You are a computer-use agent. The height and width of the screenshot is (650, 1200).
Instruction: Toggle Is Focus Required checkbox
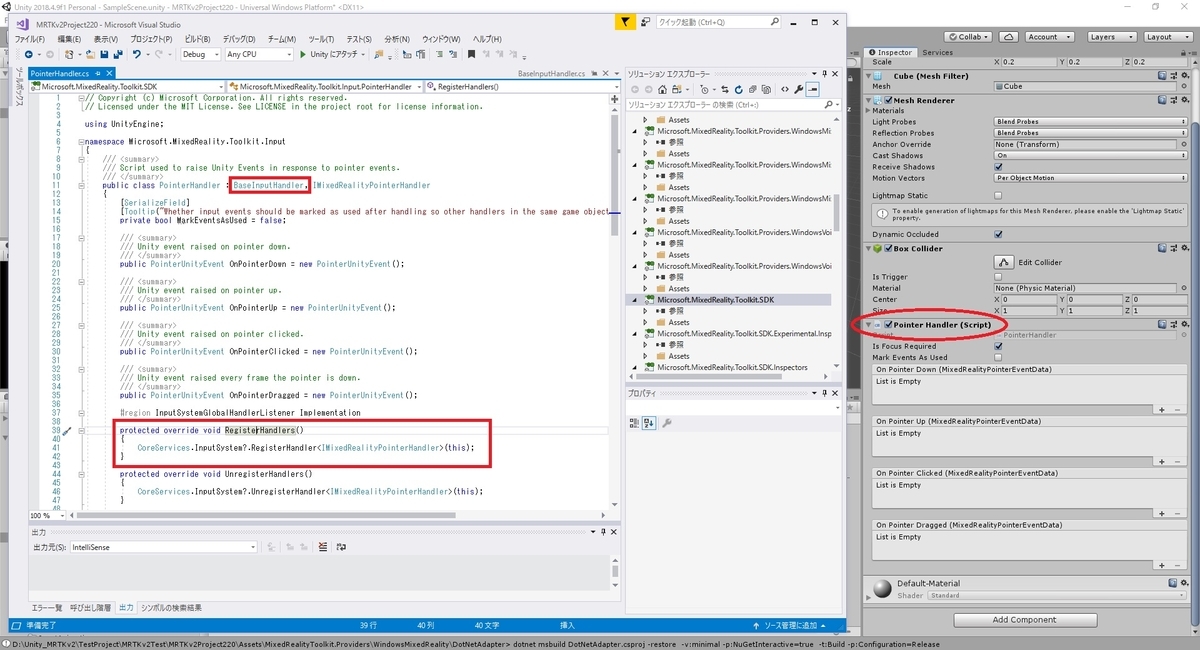[998, 346]
